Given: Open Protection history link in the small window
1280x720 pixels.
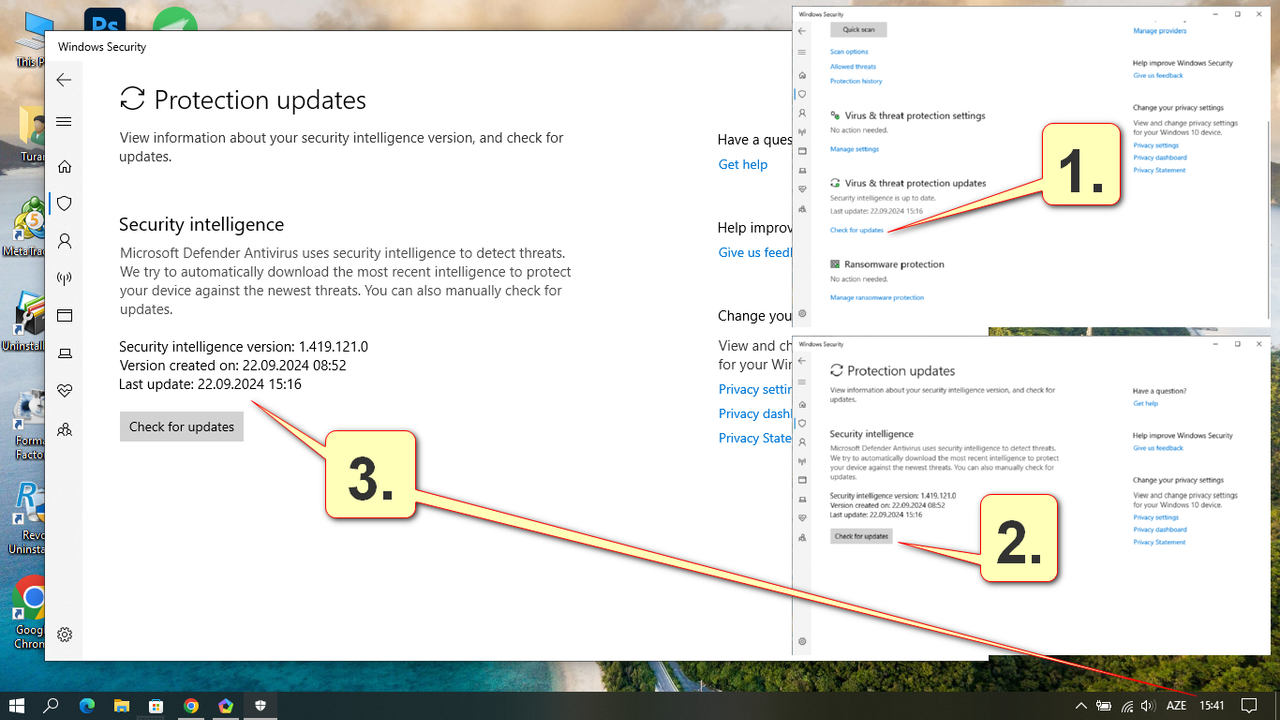Looking at the screenshot, I should (x=856, y=81).
